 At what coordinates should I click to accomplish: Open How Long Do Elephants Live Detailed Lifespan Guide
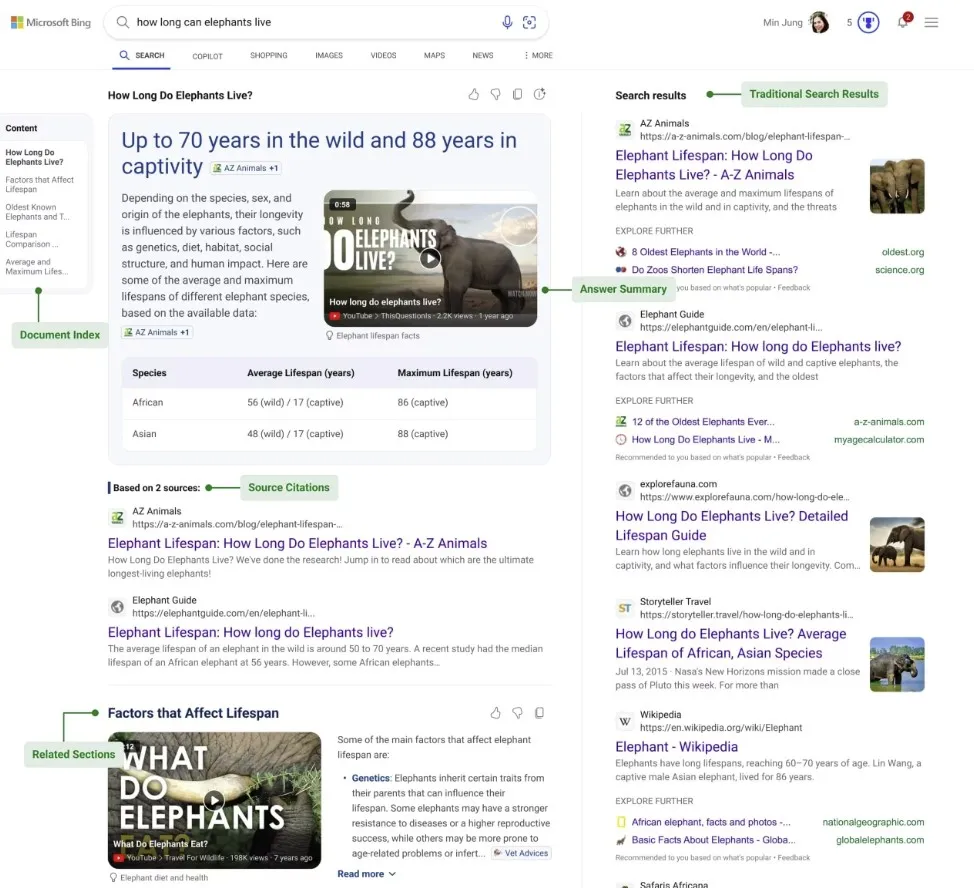(731, 525)
